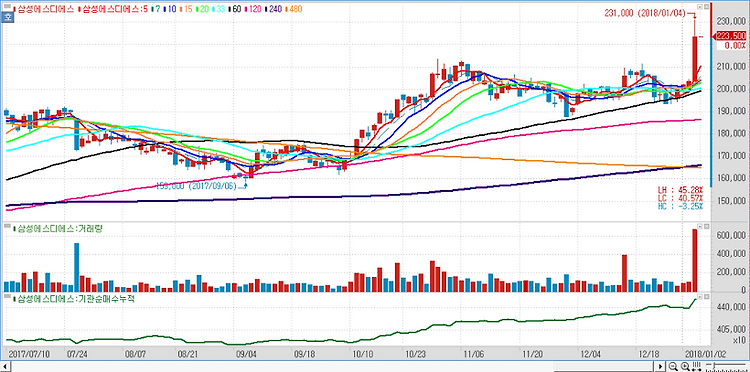Click the blue 호 button
The image size is (750, 372).
8,17
